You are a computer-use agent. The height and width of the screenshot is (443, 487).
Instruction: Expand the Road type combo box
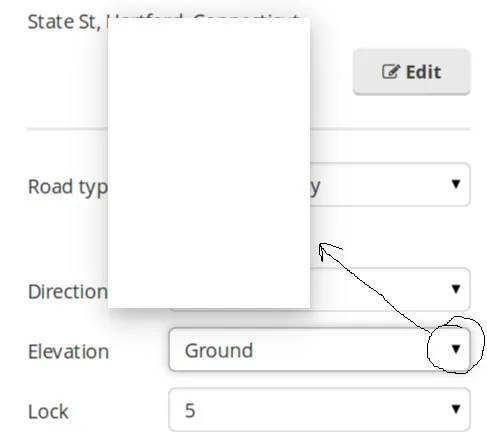pos(390,184)
